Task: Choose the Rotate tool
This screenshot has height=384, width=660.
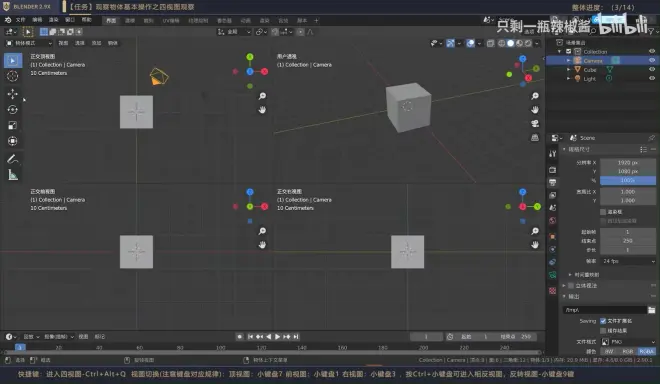Action: 13,109
